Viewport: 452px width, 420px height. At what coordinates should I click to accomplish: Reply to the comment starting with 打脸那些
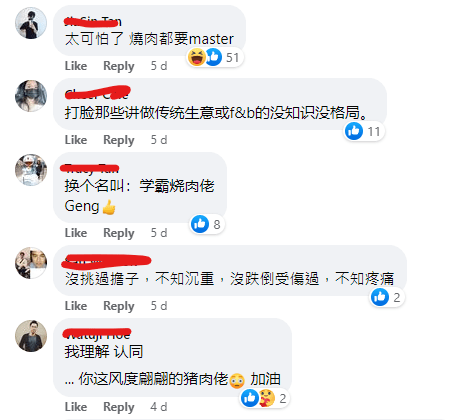coord(119,140)
